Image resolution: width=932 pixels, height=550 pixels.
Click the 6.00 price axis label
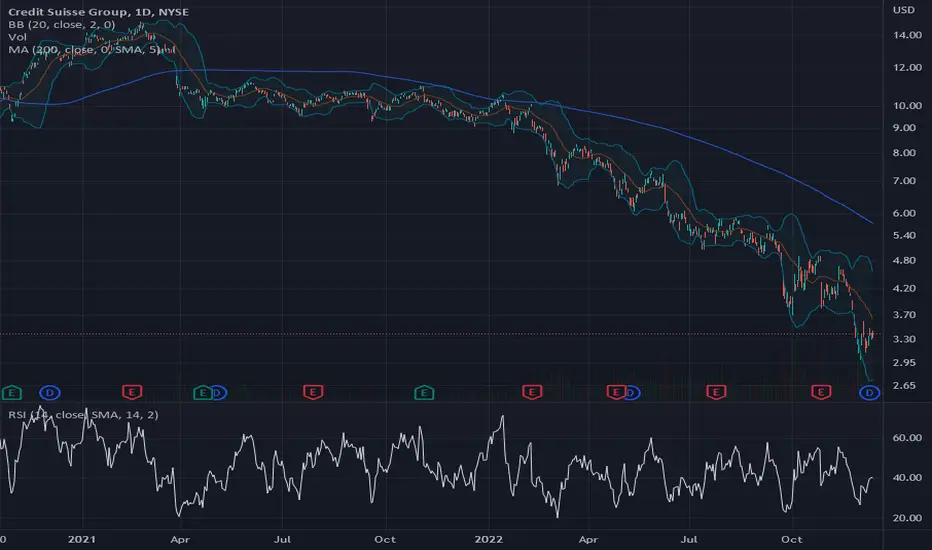[904, 213]
